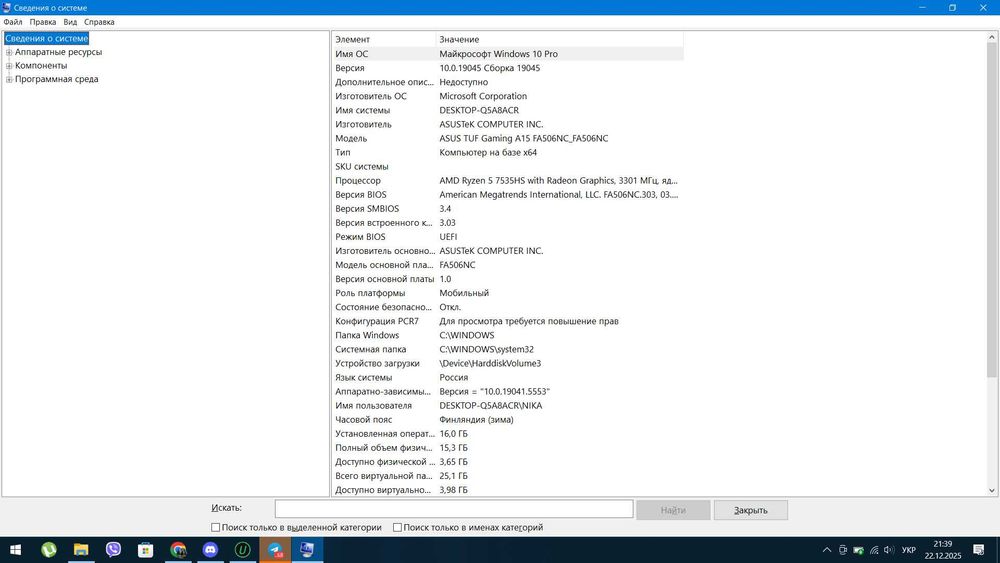Select the Версия BIOS row label
The width and height of the screenshot is (1000, 563).
(361, 194)
